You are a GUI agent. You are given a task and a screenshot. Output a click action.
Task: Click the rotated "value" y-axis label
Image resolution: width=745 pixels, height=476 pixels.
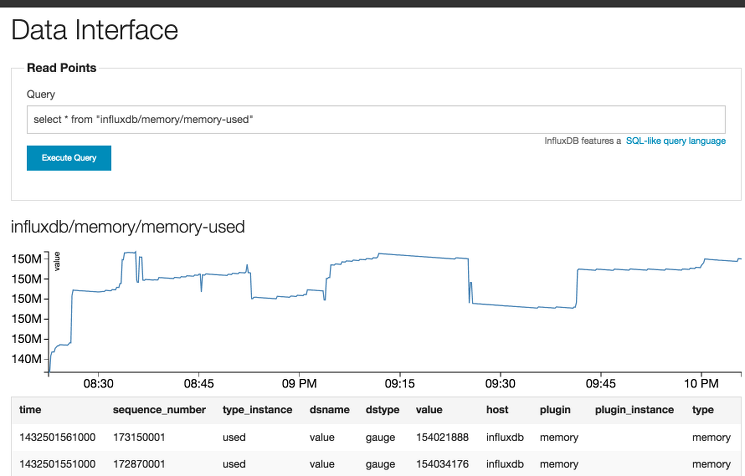tap(57, 262)
